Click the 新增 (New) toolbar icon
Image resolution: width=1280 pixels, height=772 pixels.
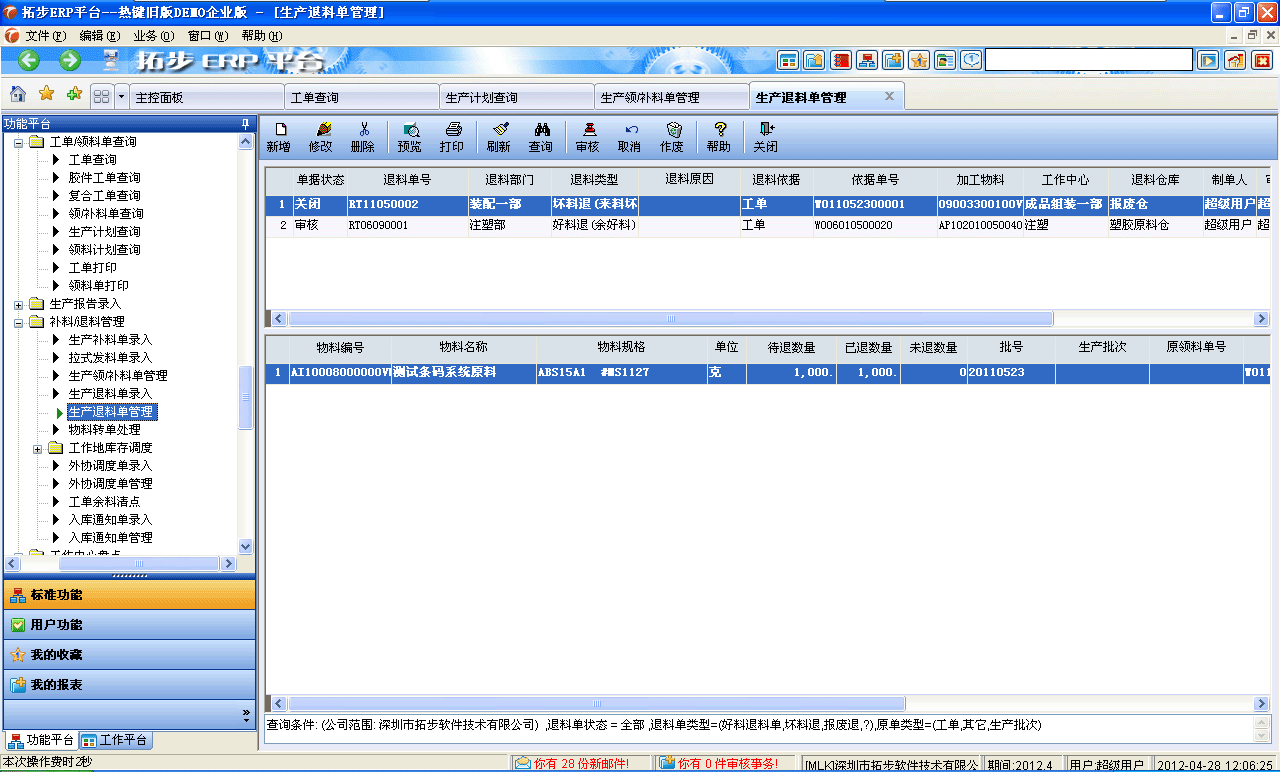pyautogui.click(x=279, y=136)
